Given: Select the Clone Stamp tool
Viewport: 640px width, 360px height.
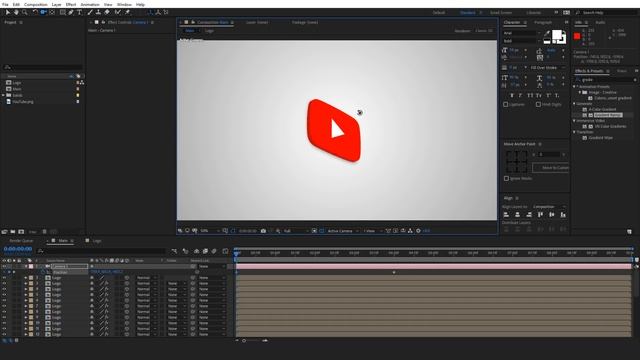Looking at the screenshot, I should [98, 13].
